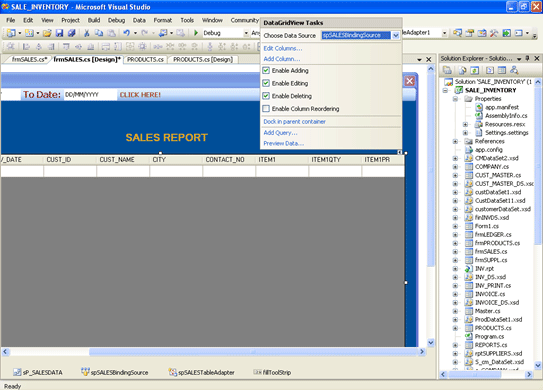This screenshot has width=543, height=390.
Task: Open the Debug menu
Action: (116, 20)
